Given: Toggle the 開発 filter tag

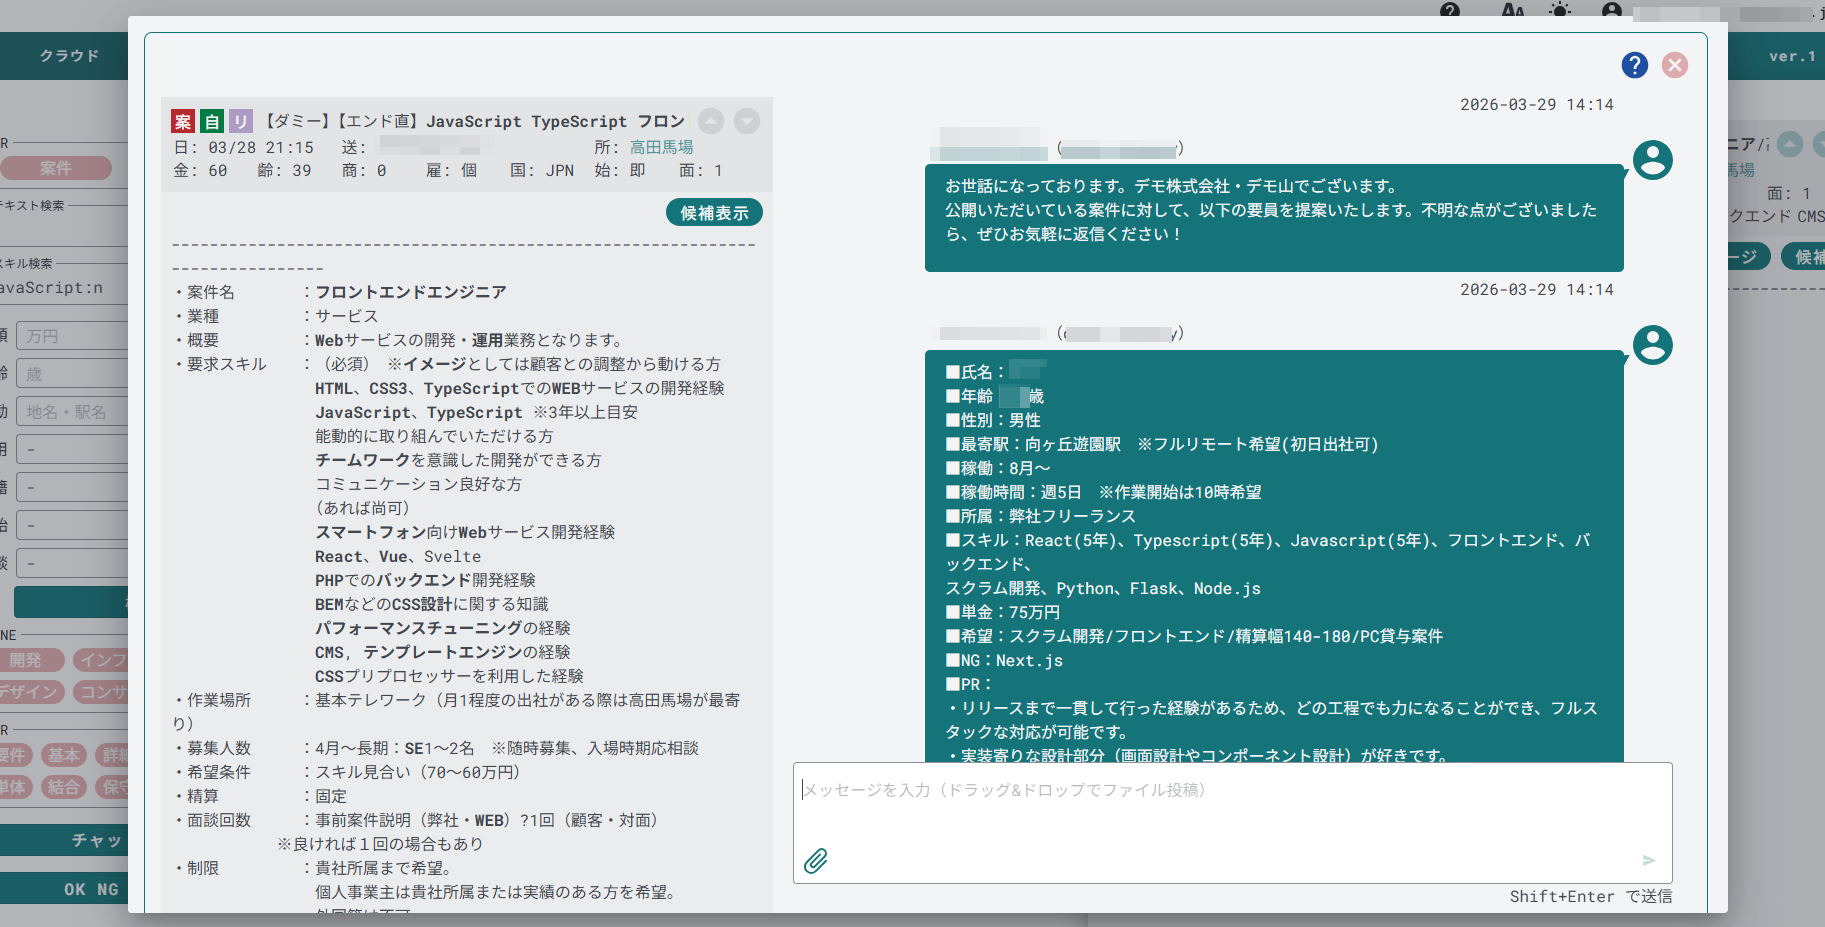Looking at the screenshot, I should (x=28, y=660).
